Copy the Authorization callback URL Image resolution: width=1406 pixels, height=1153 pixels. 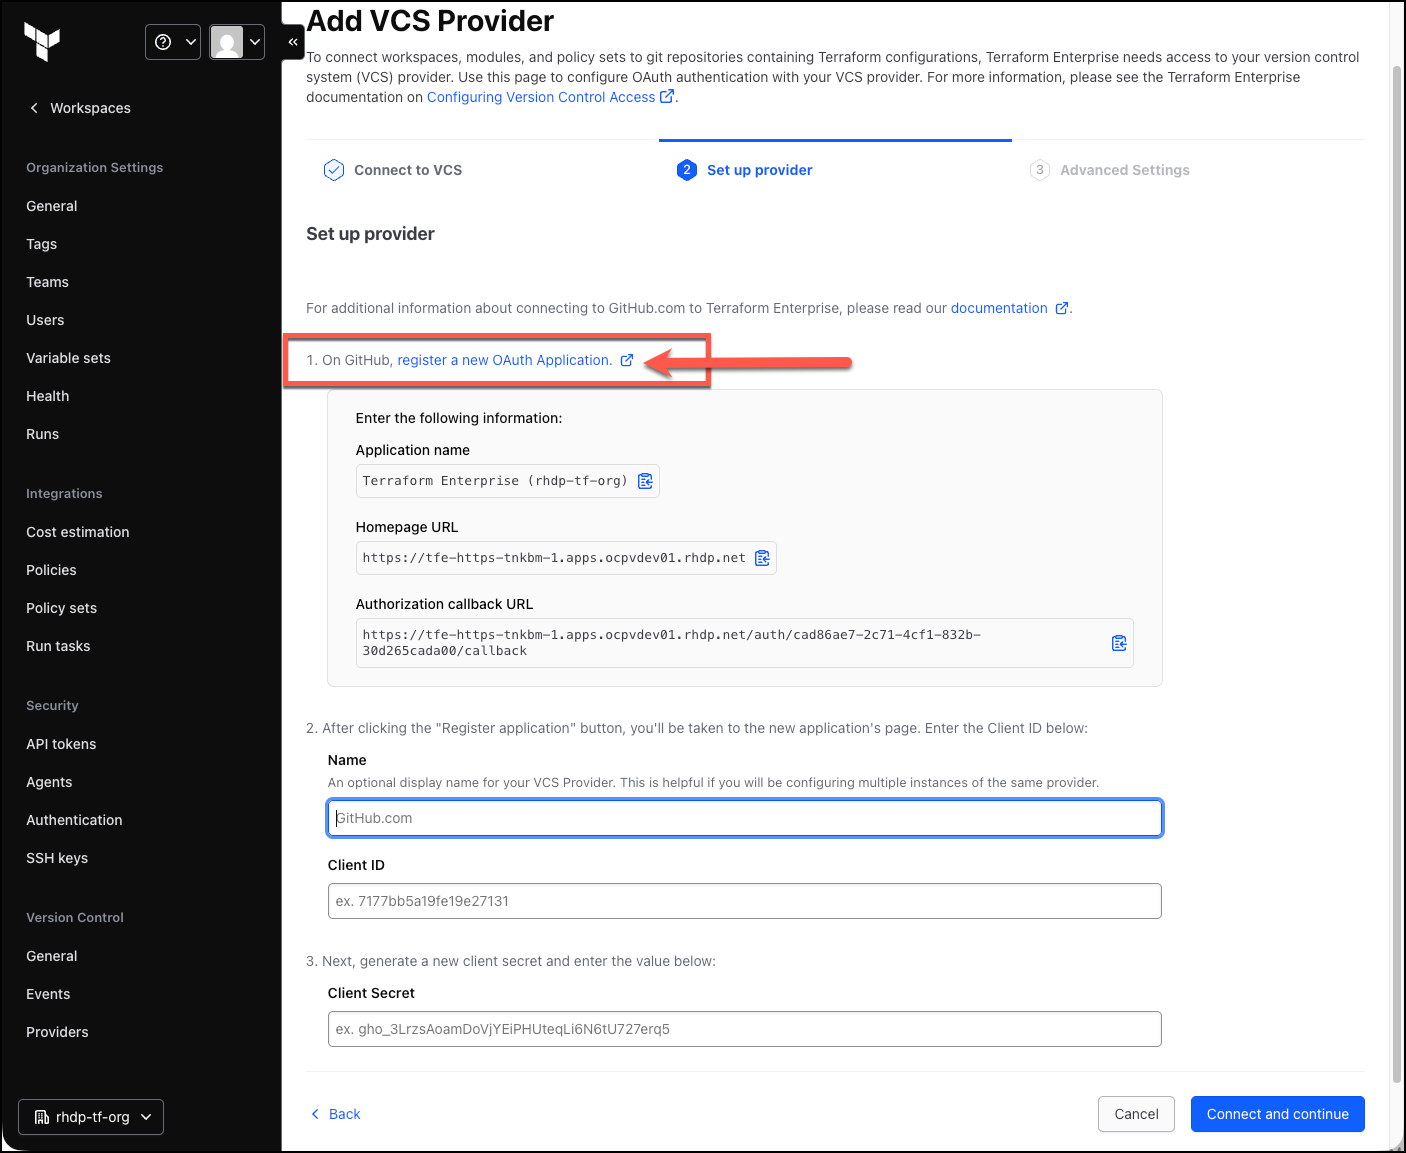1119,643
